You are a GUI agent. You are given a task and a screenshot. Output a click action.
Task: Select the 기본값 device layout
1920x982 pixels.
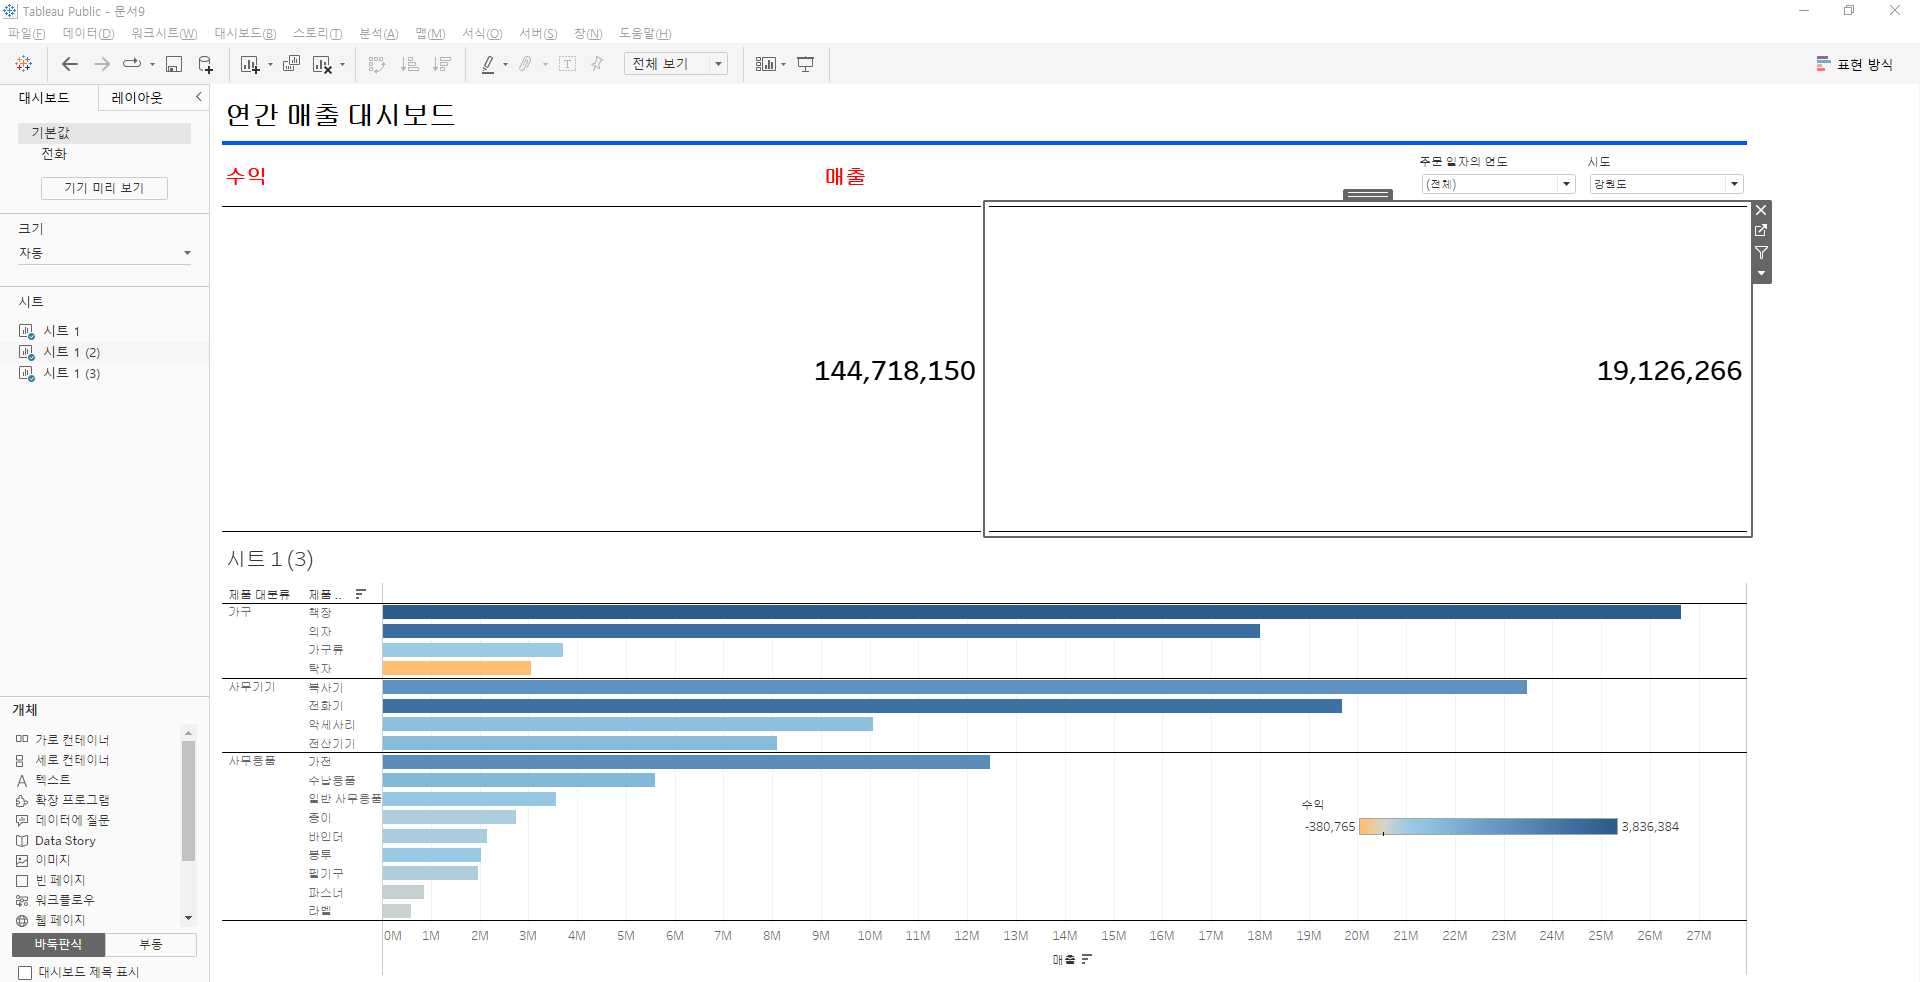[104, 133]
